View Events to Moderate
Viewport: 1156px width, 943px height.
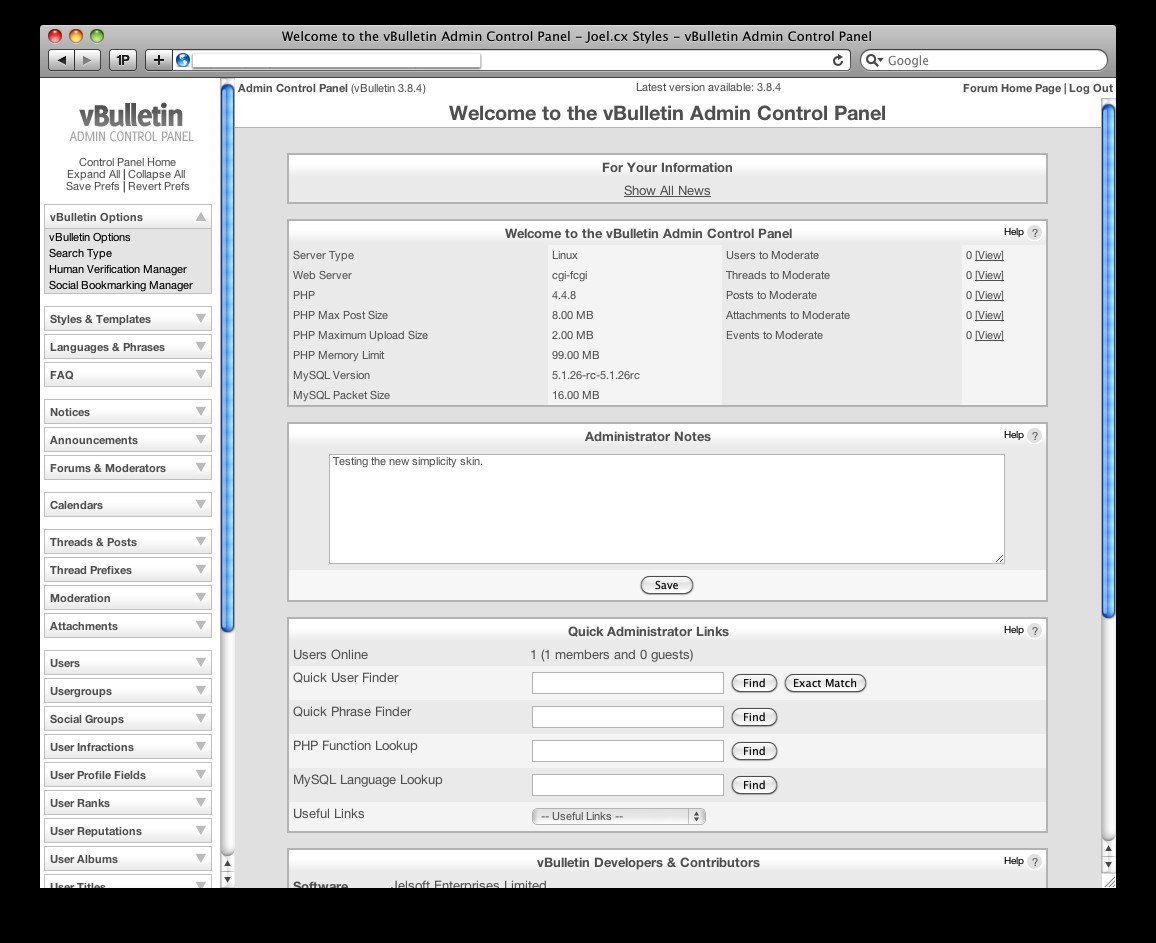click(989, 335)
